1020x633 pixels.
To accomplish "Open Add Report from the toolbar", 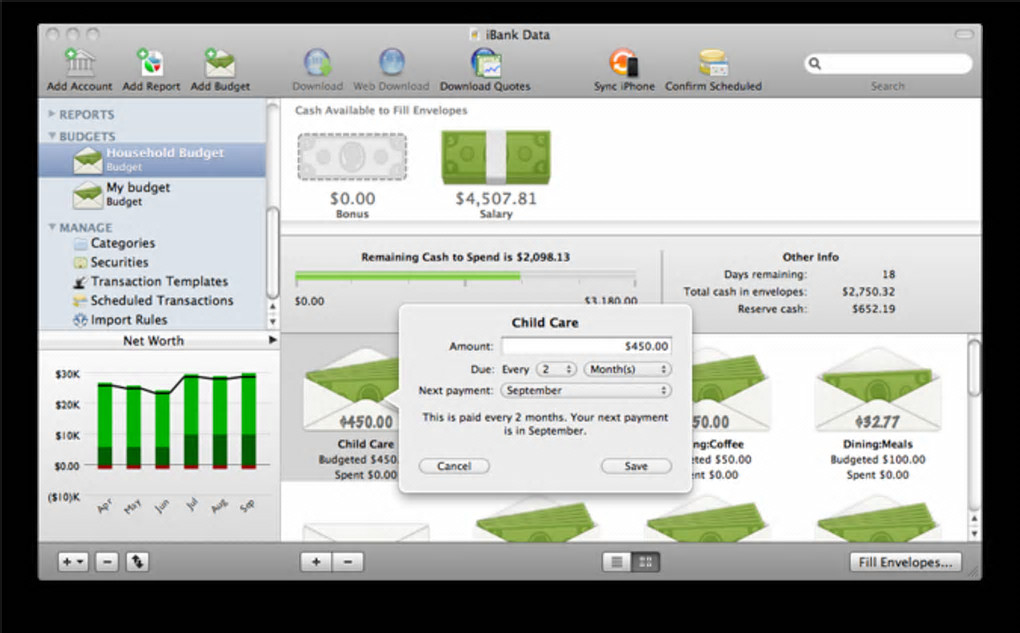I will (x=151, y=63).
